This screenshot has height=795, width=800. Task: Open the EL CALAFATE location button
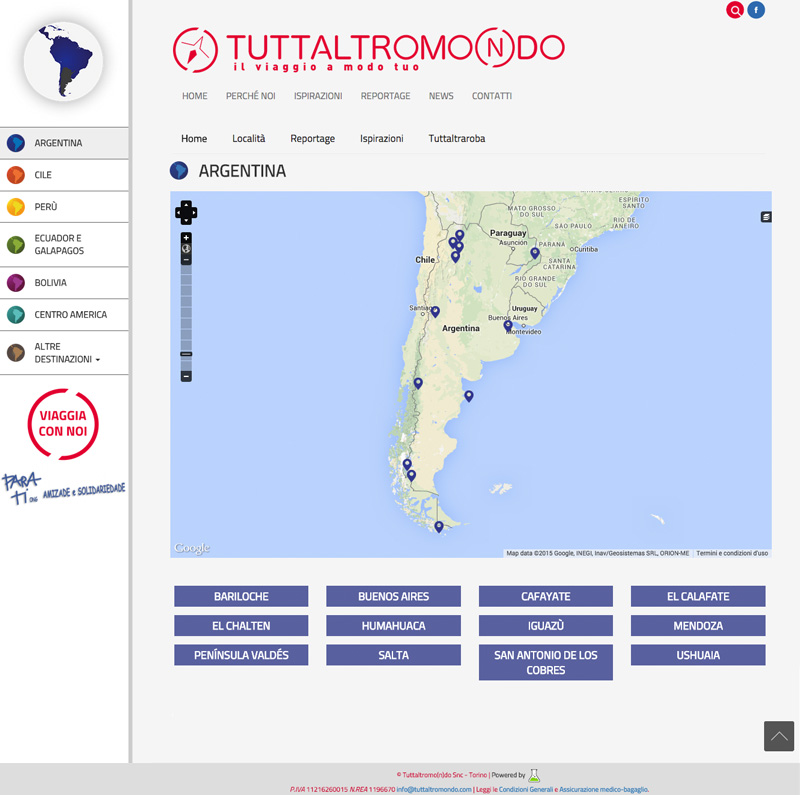click(x=698, y=596)
